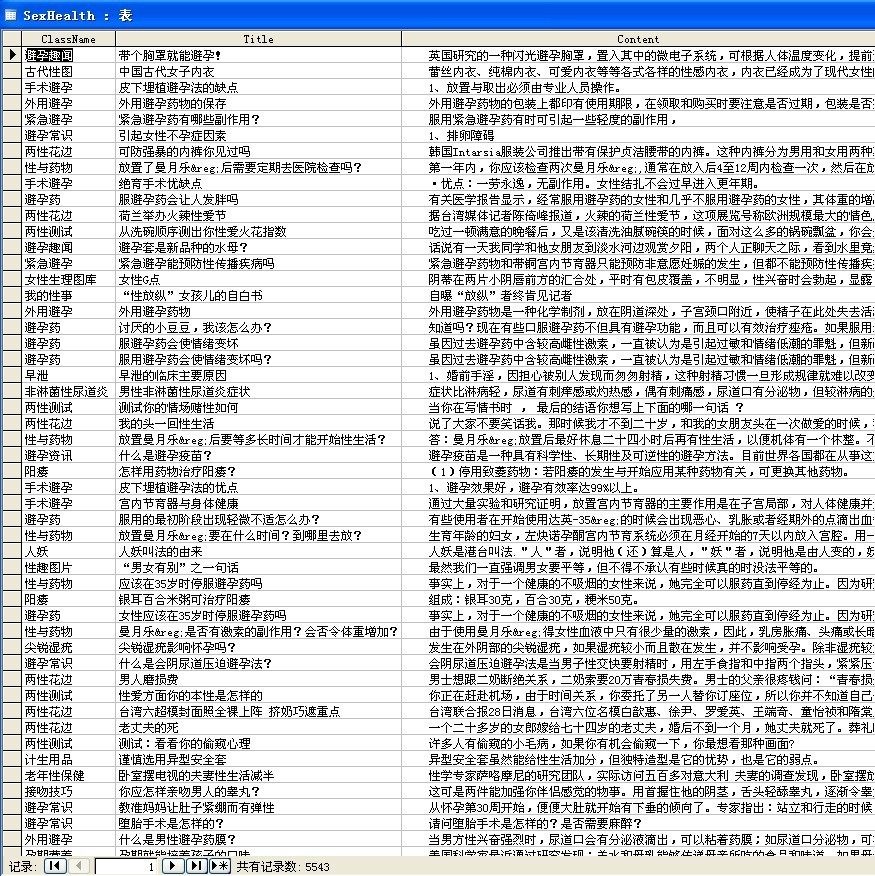Select the Content column header
Image resolution: width=875 pixels, height=876 pixels.
coord(640,39)
